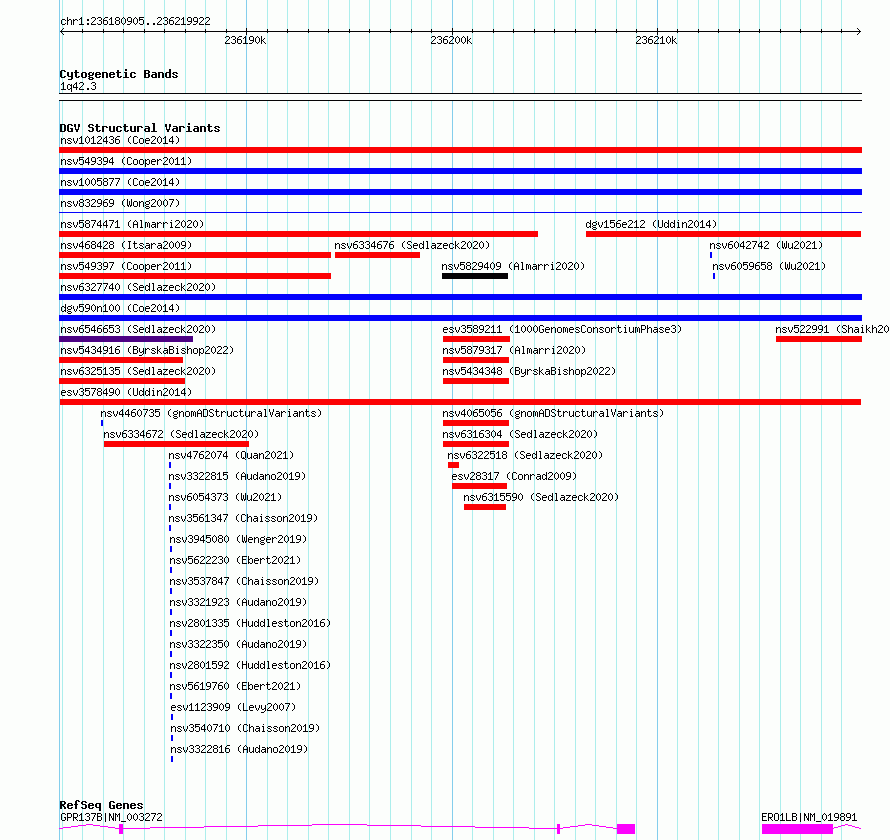Open nsv5434348 (ByrskaBishop2022) label
This screenshot has width=890, height=840.
coord(529,371)
